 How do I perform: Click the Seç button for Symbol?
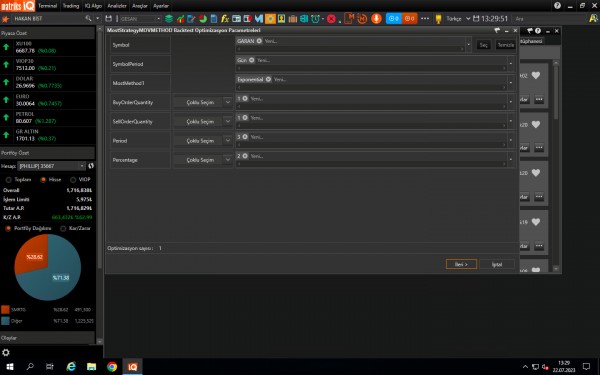(x=484, y=45)
